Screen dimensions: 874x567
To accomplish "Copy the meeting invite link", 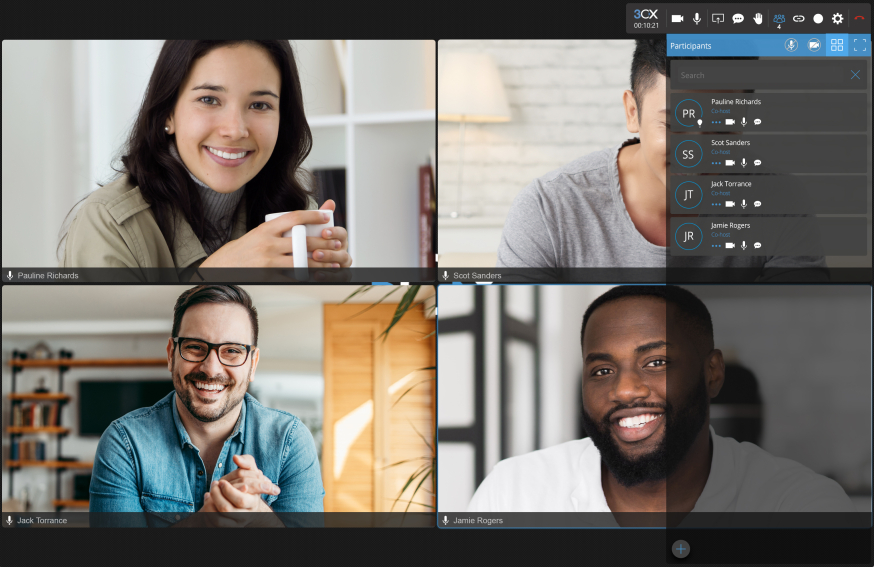I will pos(798,18).
